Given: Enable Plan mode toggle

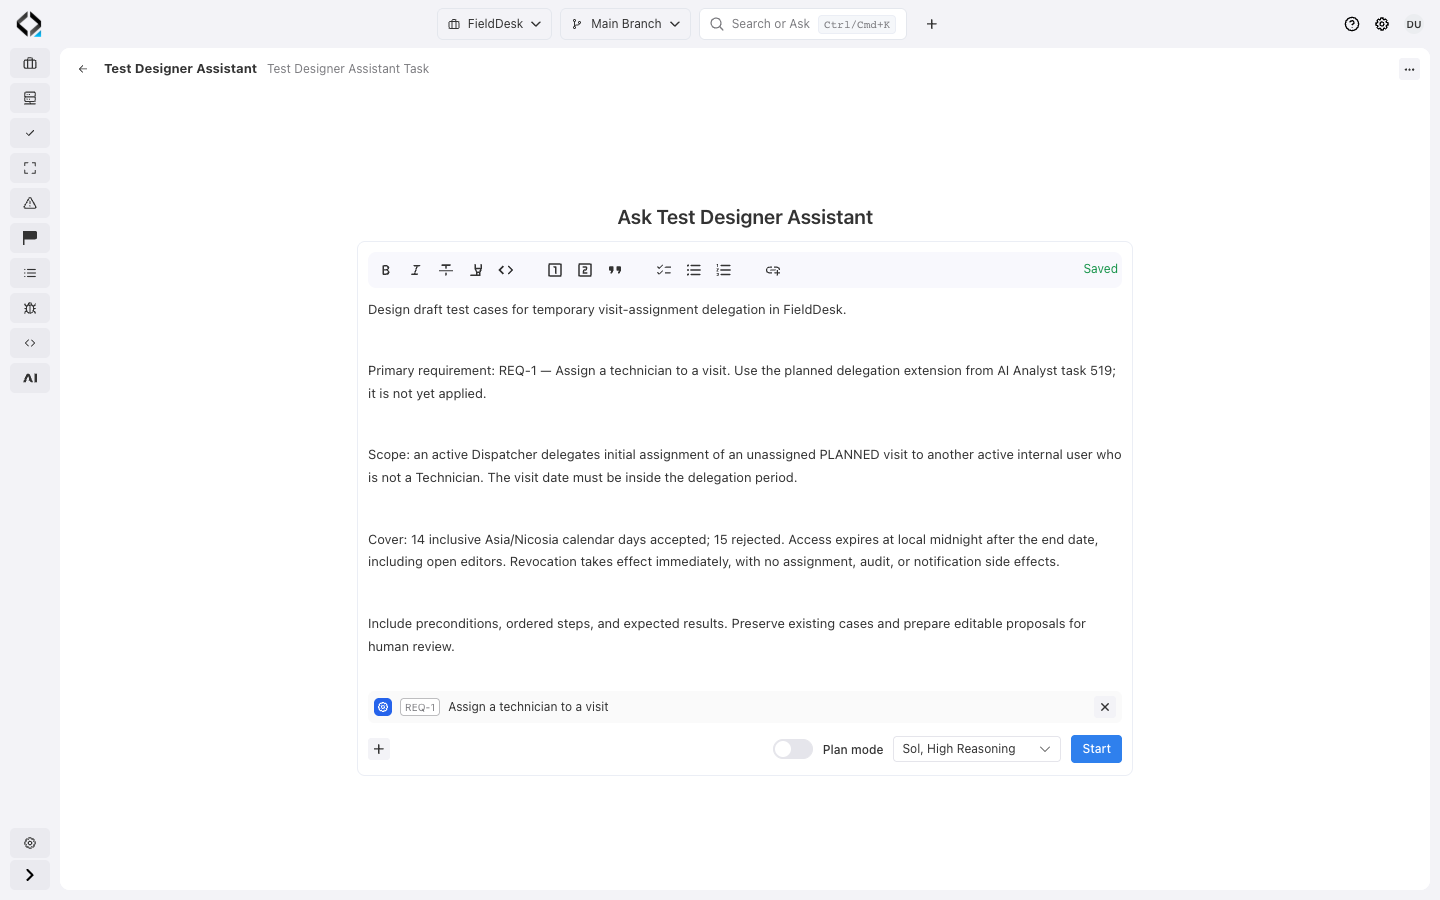Looking at the screenshot, I should click(x=793, y=749).
